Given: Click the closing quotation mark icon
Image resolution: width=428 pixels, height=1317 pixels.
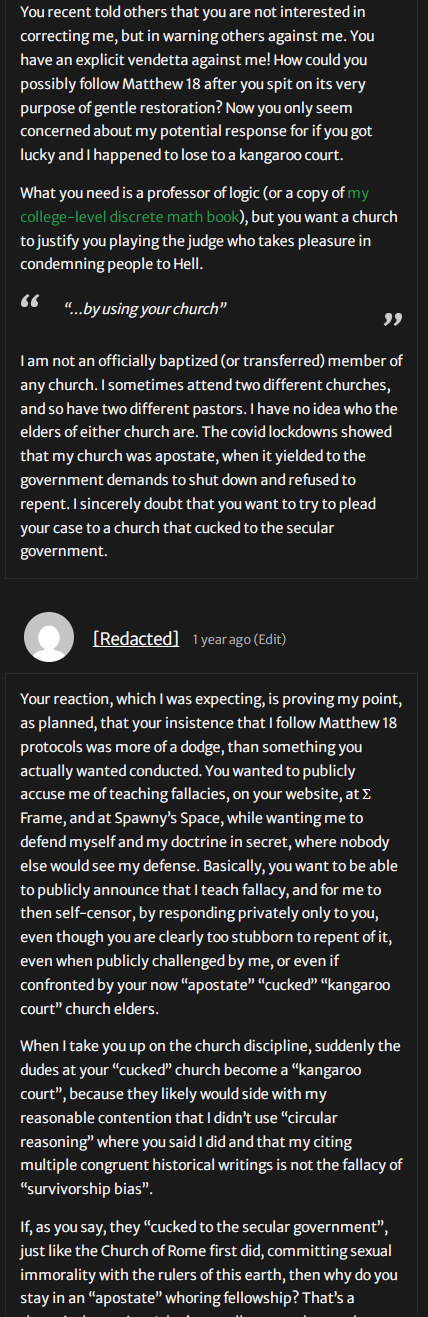Looking at the screenshot, I should coord(393,318).
